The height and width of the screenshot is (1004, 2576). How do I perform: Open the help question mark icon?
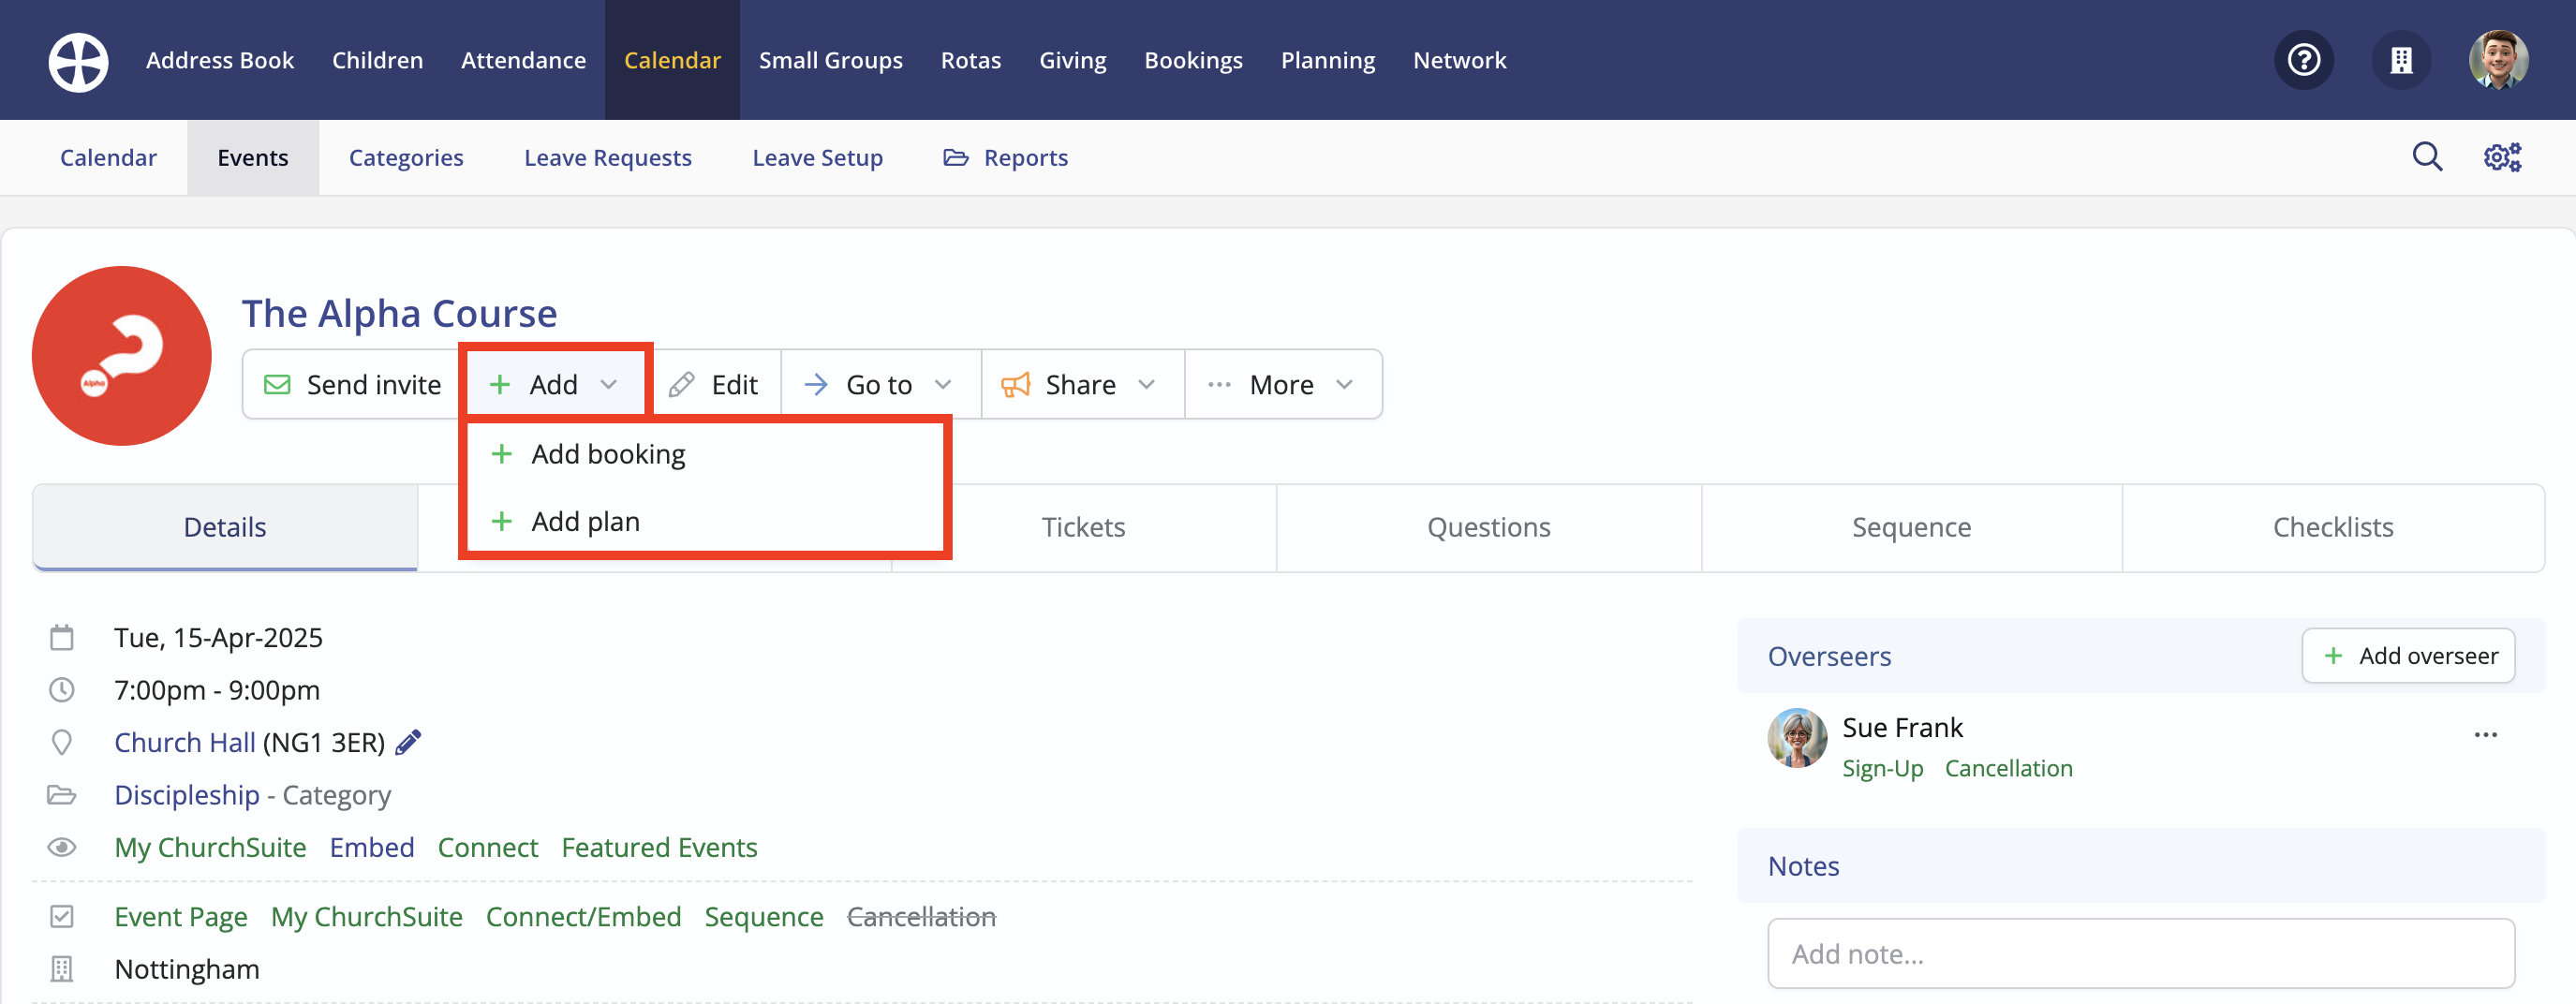tap(2304, 61)
